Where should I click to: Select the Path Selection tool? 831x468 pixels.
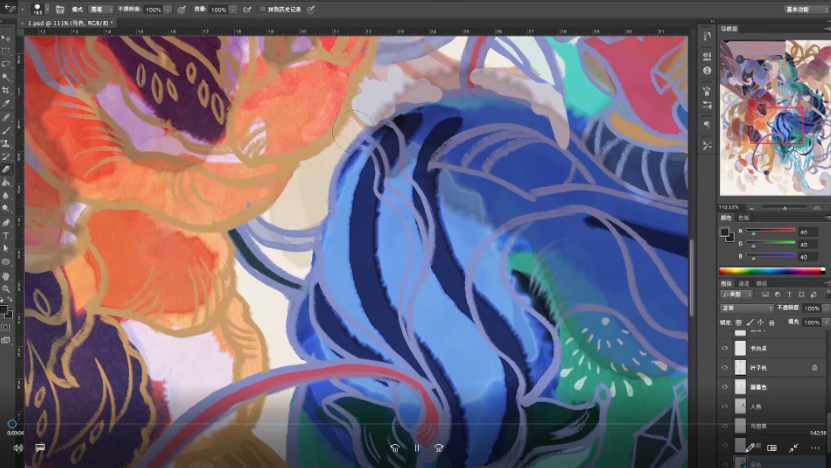tap(6, 249)
